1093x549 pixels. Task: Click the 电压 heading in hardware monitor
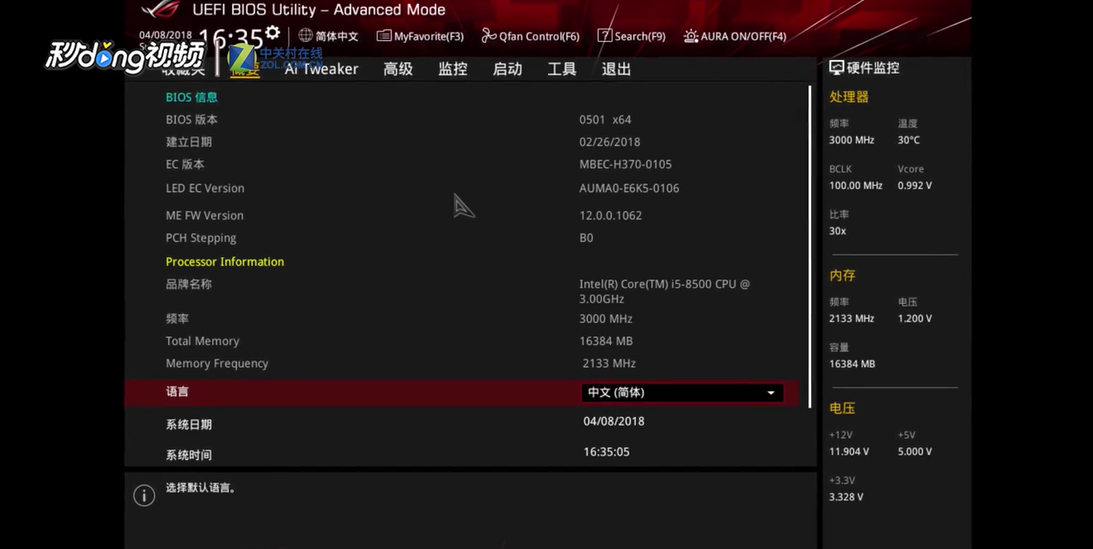[842, 408]
